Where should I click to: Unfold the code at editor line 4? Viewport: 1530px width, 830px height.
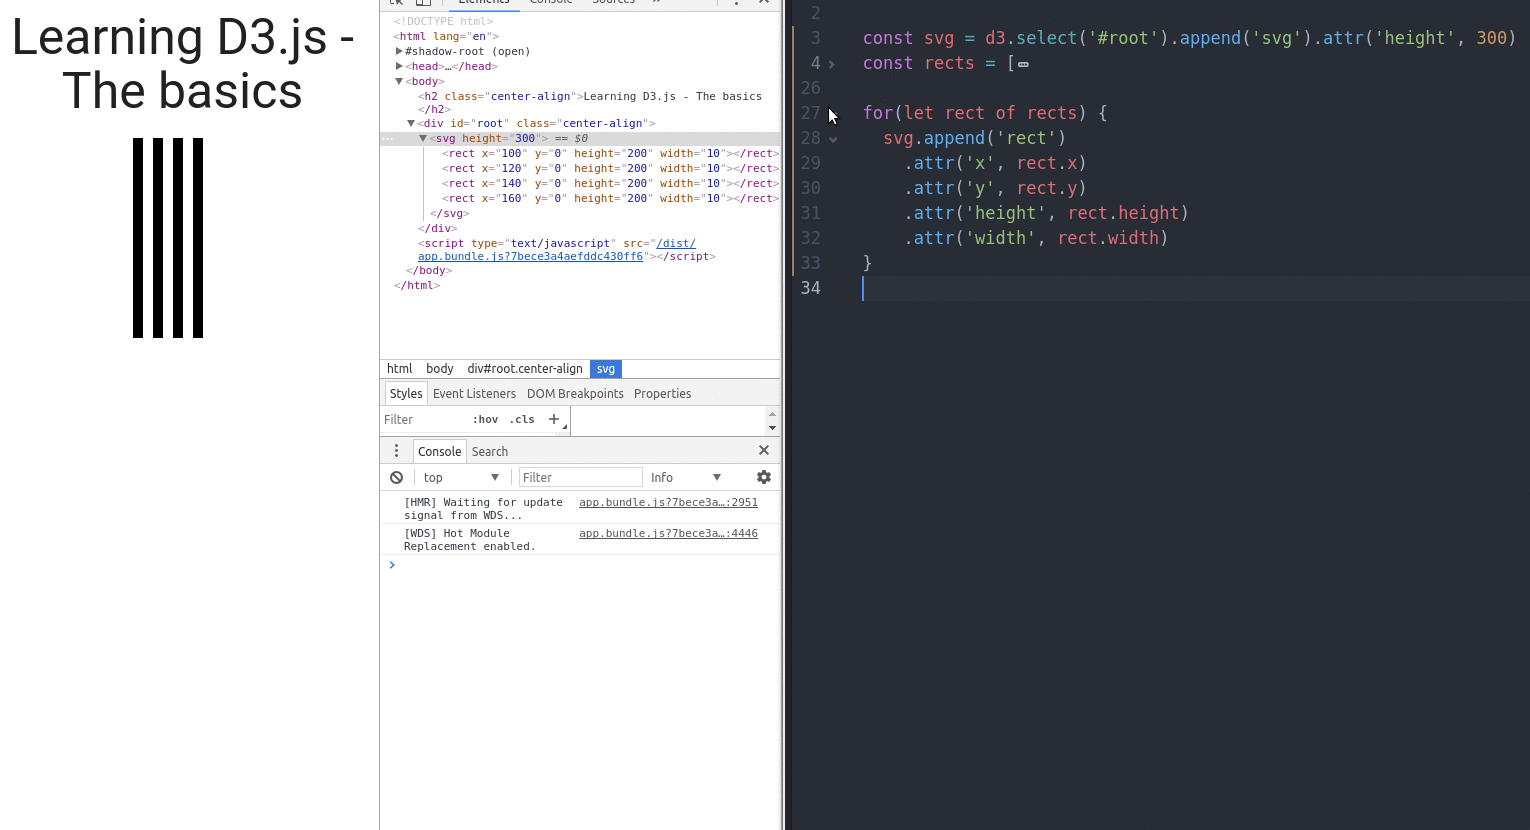click(832, 64)
